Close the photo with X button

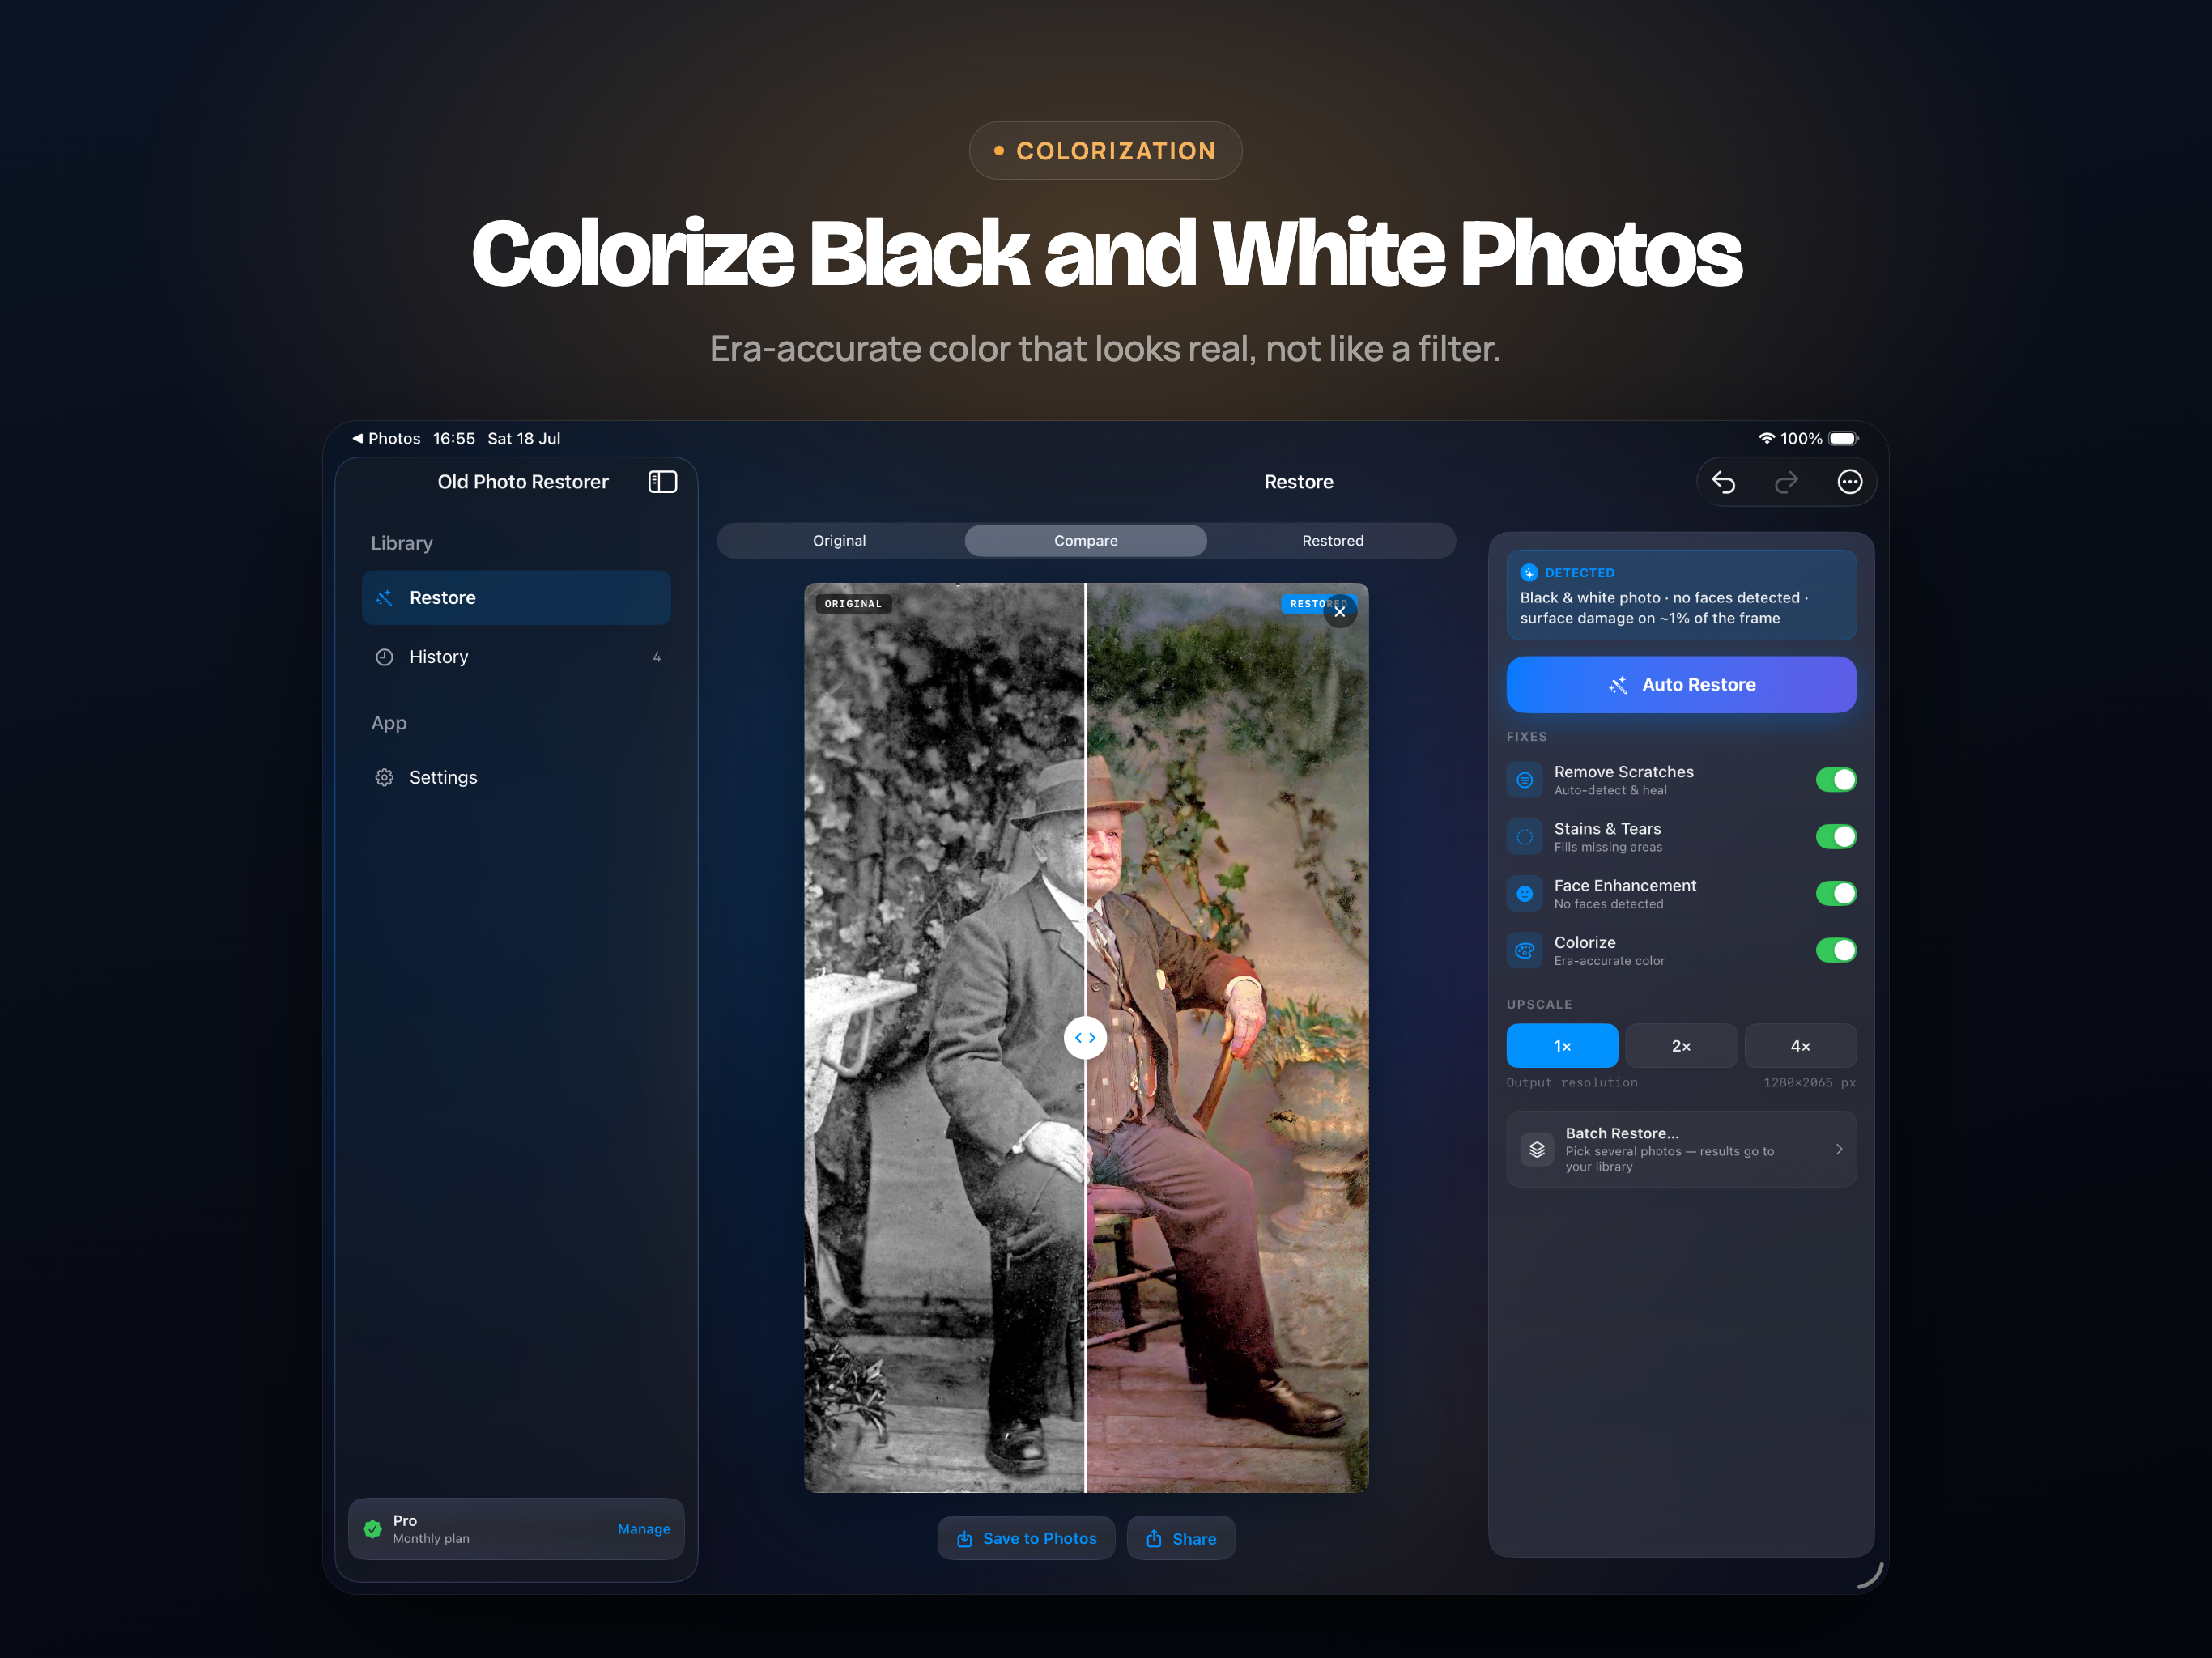[x=1340, y=612]
